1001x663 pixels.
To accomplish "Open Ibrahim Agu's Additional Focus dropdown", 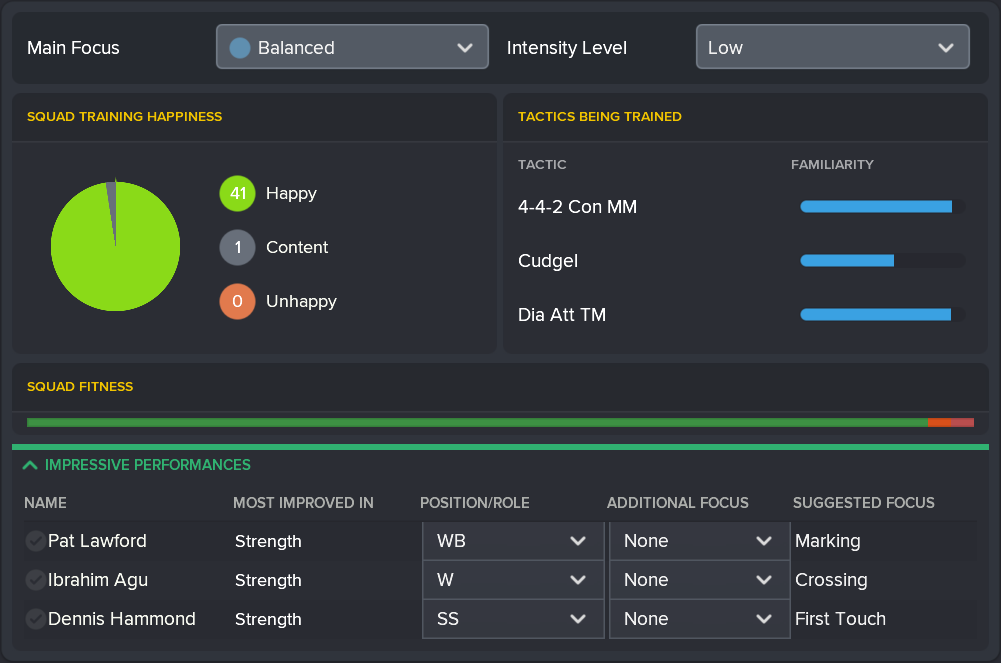I will pyautogui.click(x=698, y=580).
